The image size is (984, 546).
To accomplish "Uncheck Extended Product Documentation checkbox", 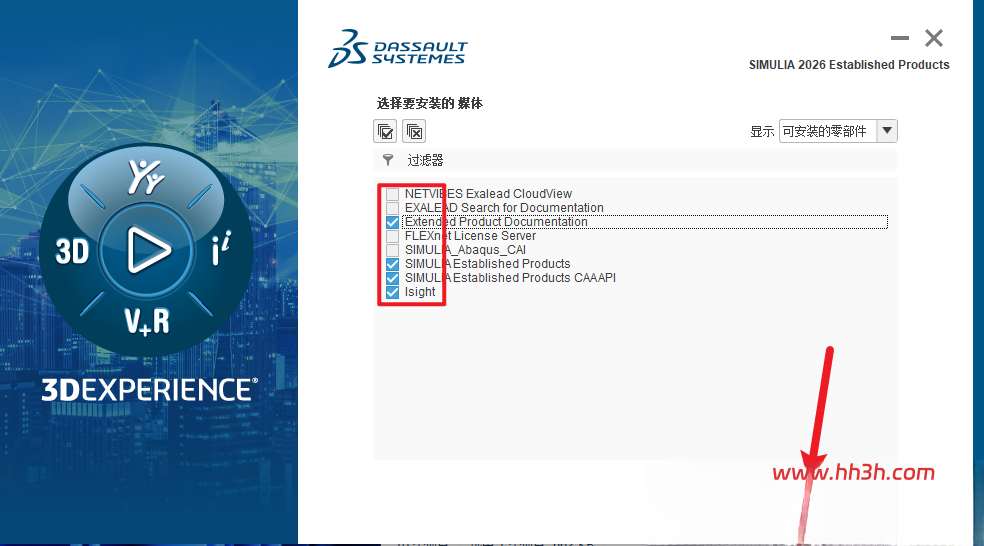I will point(392,222).
